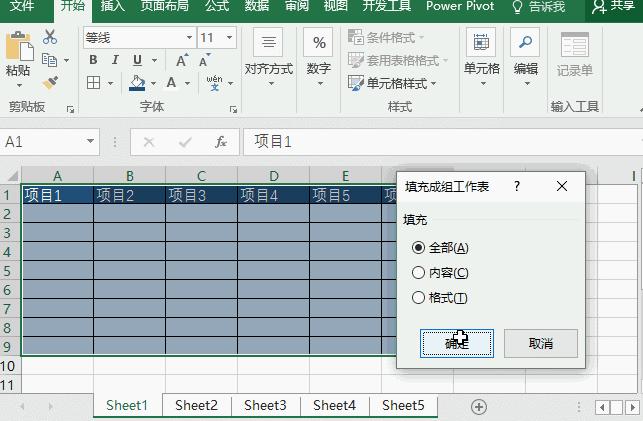Switch to the Power Pivot tab
This screenshot has height=421, width=643.
[460, 7]
